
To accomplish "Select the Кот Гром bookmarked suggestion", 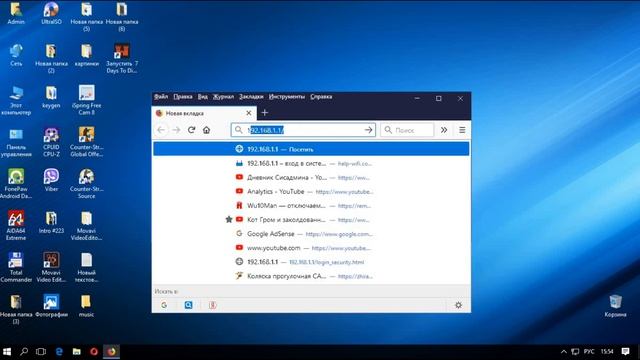I will [311, 220].
